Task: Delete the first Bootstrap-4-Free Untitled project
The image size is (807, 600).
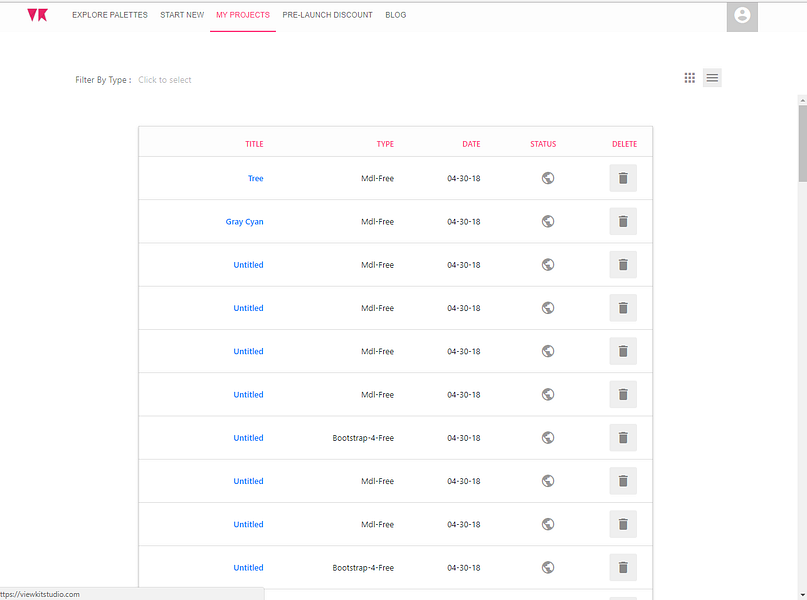Action: pyautogui.click(x=623, y=437)
